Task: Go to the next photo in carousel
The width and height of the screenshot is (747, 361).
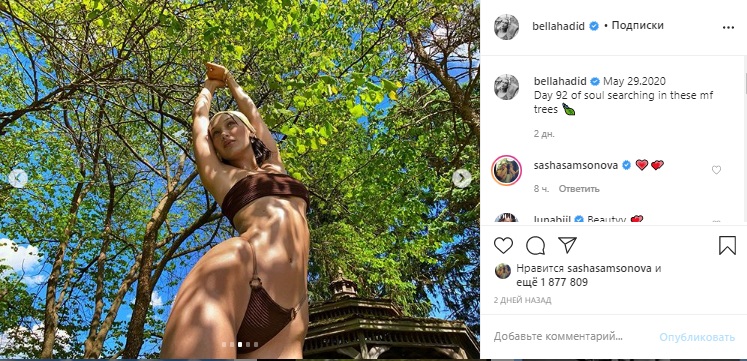Action: point(462,178)
